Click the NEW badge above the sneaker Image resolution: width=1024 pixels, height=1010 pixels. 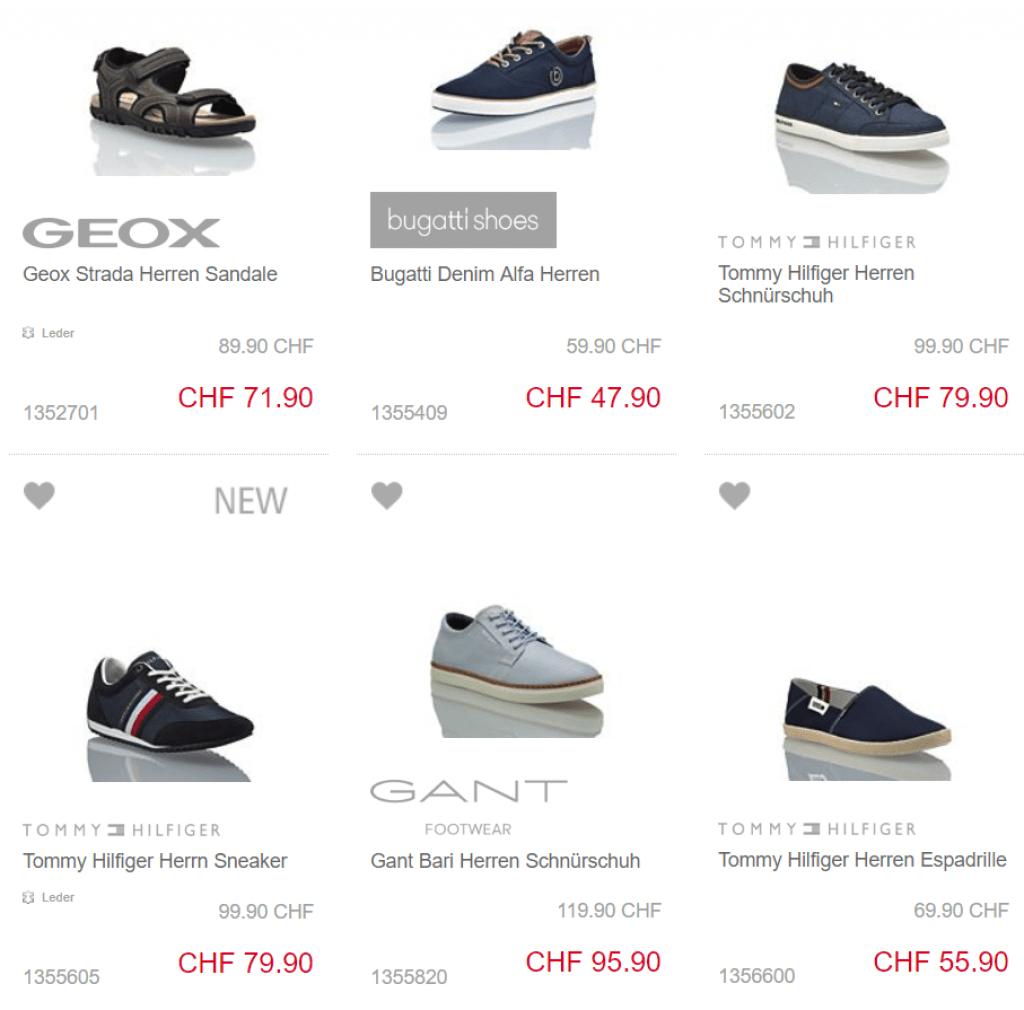251,501
